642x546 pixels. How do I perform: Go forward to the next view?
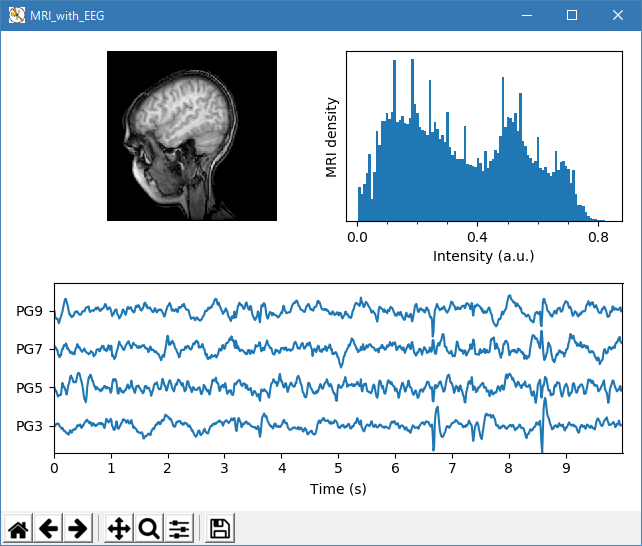point(78,528)
